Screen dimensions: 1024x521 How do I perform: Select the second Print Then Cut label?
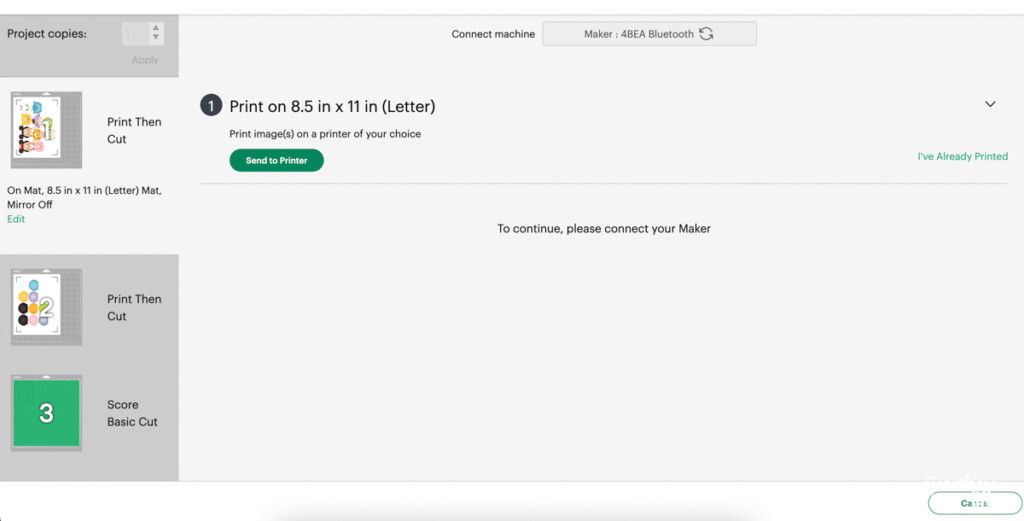134,307
